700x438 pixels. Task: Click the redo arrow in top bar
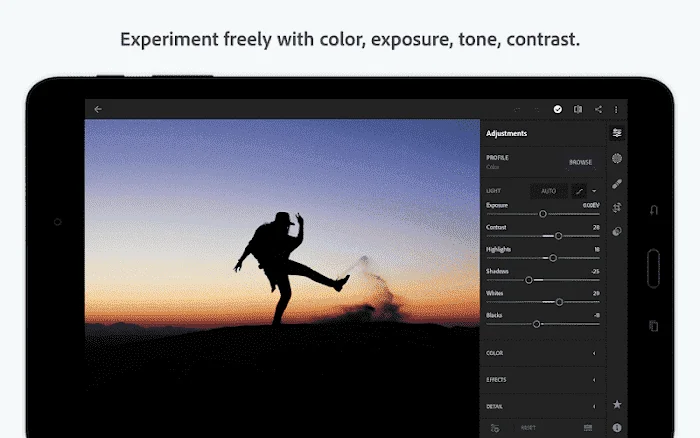click(x=537, y=110)
